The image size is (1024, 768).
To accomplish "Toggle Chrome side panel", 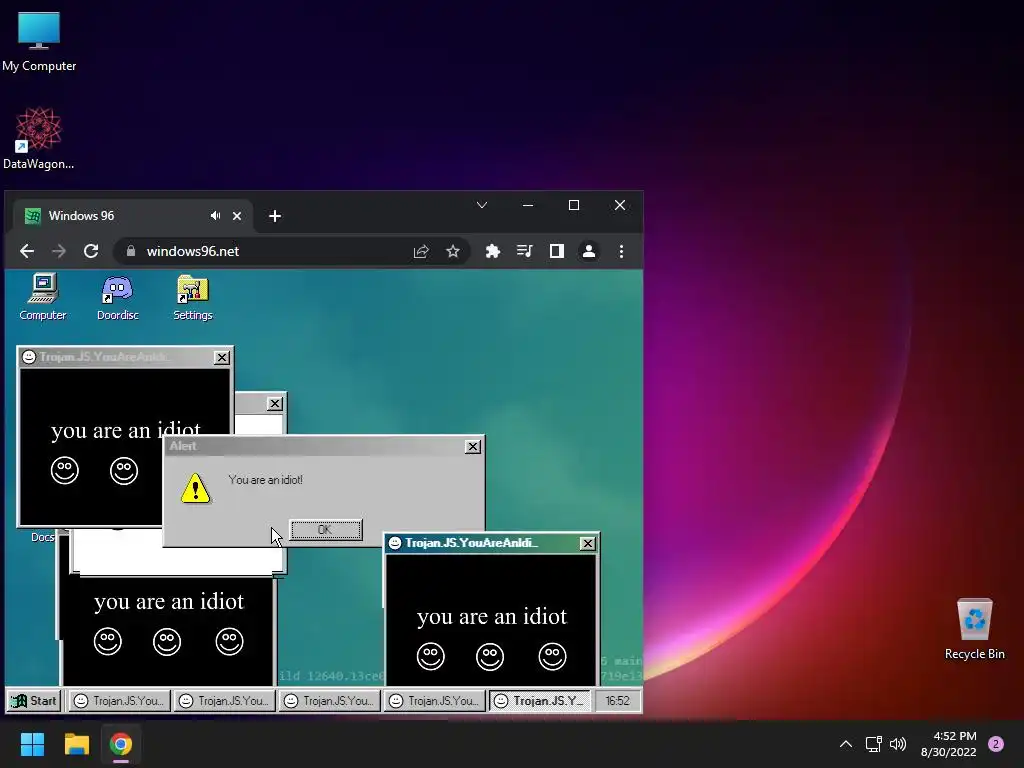I will (556, 251).
